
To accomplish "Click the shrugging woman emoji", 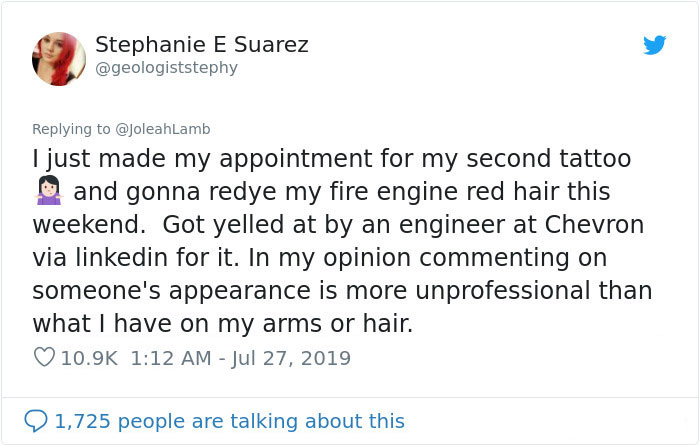I will point(48,191).
